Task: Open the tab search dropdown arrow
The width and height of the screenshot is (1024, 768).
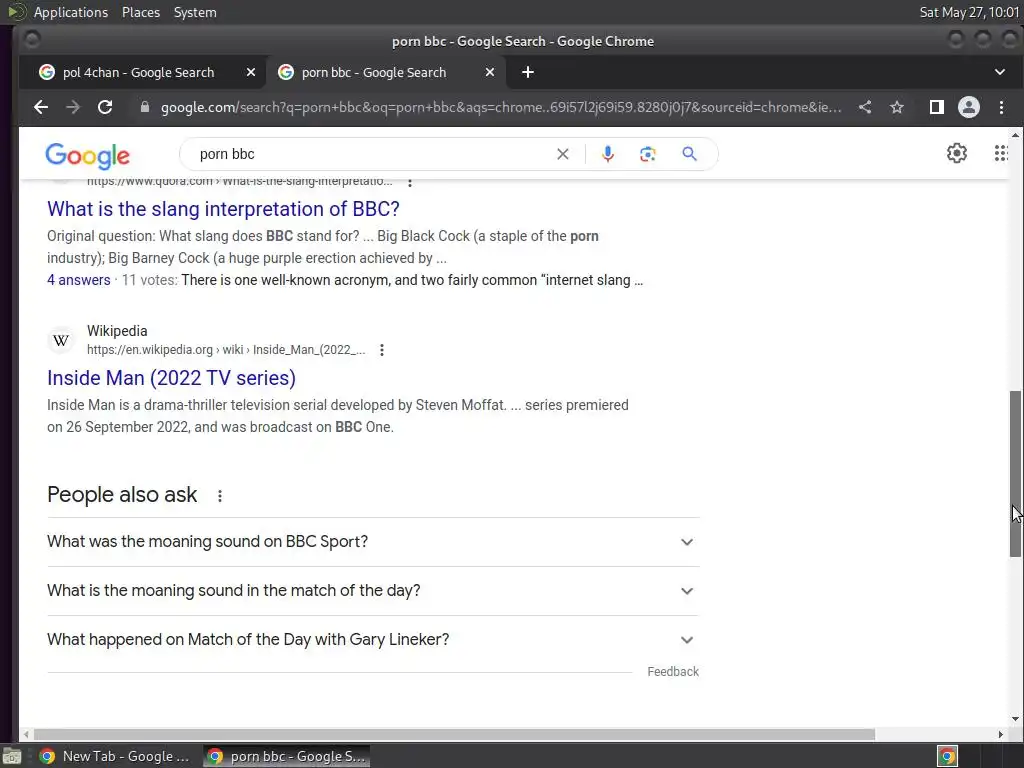Action: (1000, 72)
